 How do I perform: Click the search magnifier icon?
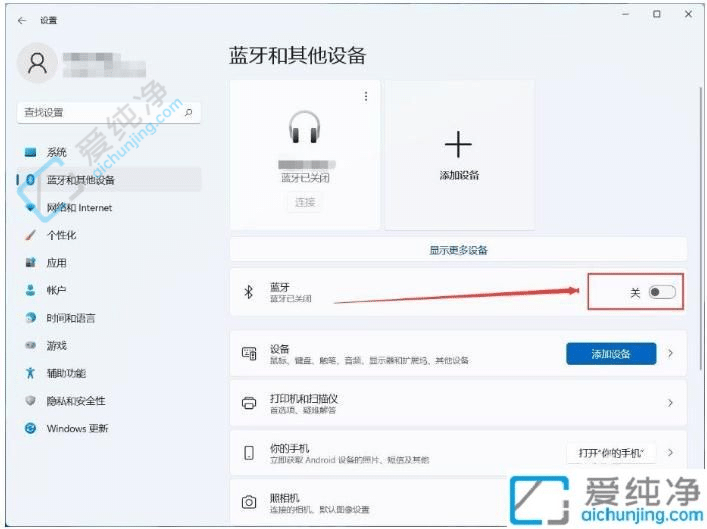point(188,112)
